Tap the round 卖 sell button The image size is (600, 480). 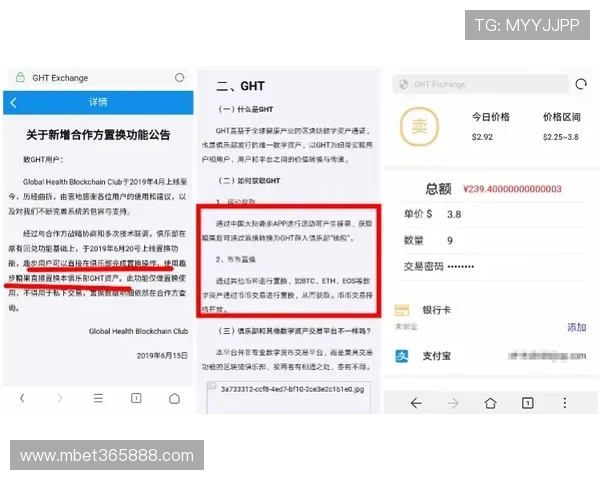coord(419,127)
